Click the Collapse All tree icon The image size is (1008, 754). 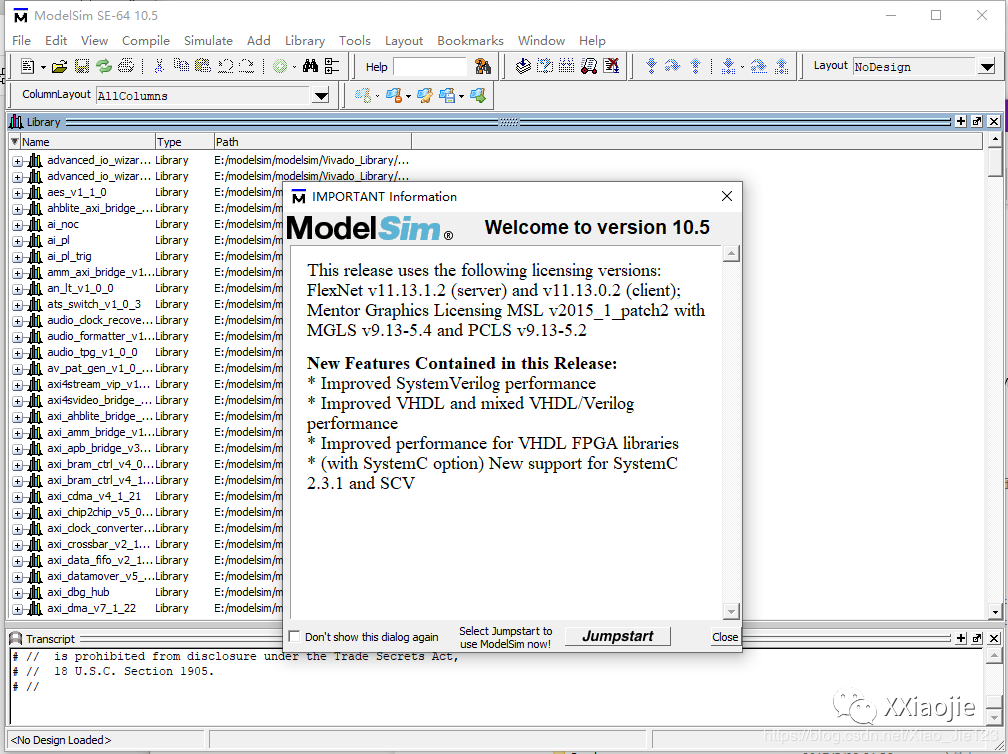[x=332, y=66]
